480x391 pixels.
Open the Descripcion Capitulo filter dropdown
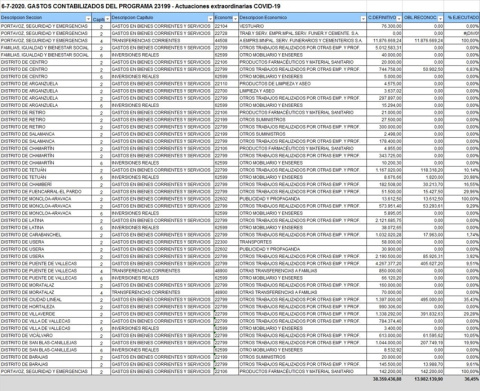pyautogui.click(x=210, y=19)
